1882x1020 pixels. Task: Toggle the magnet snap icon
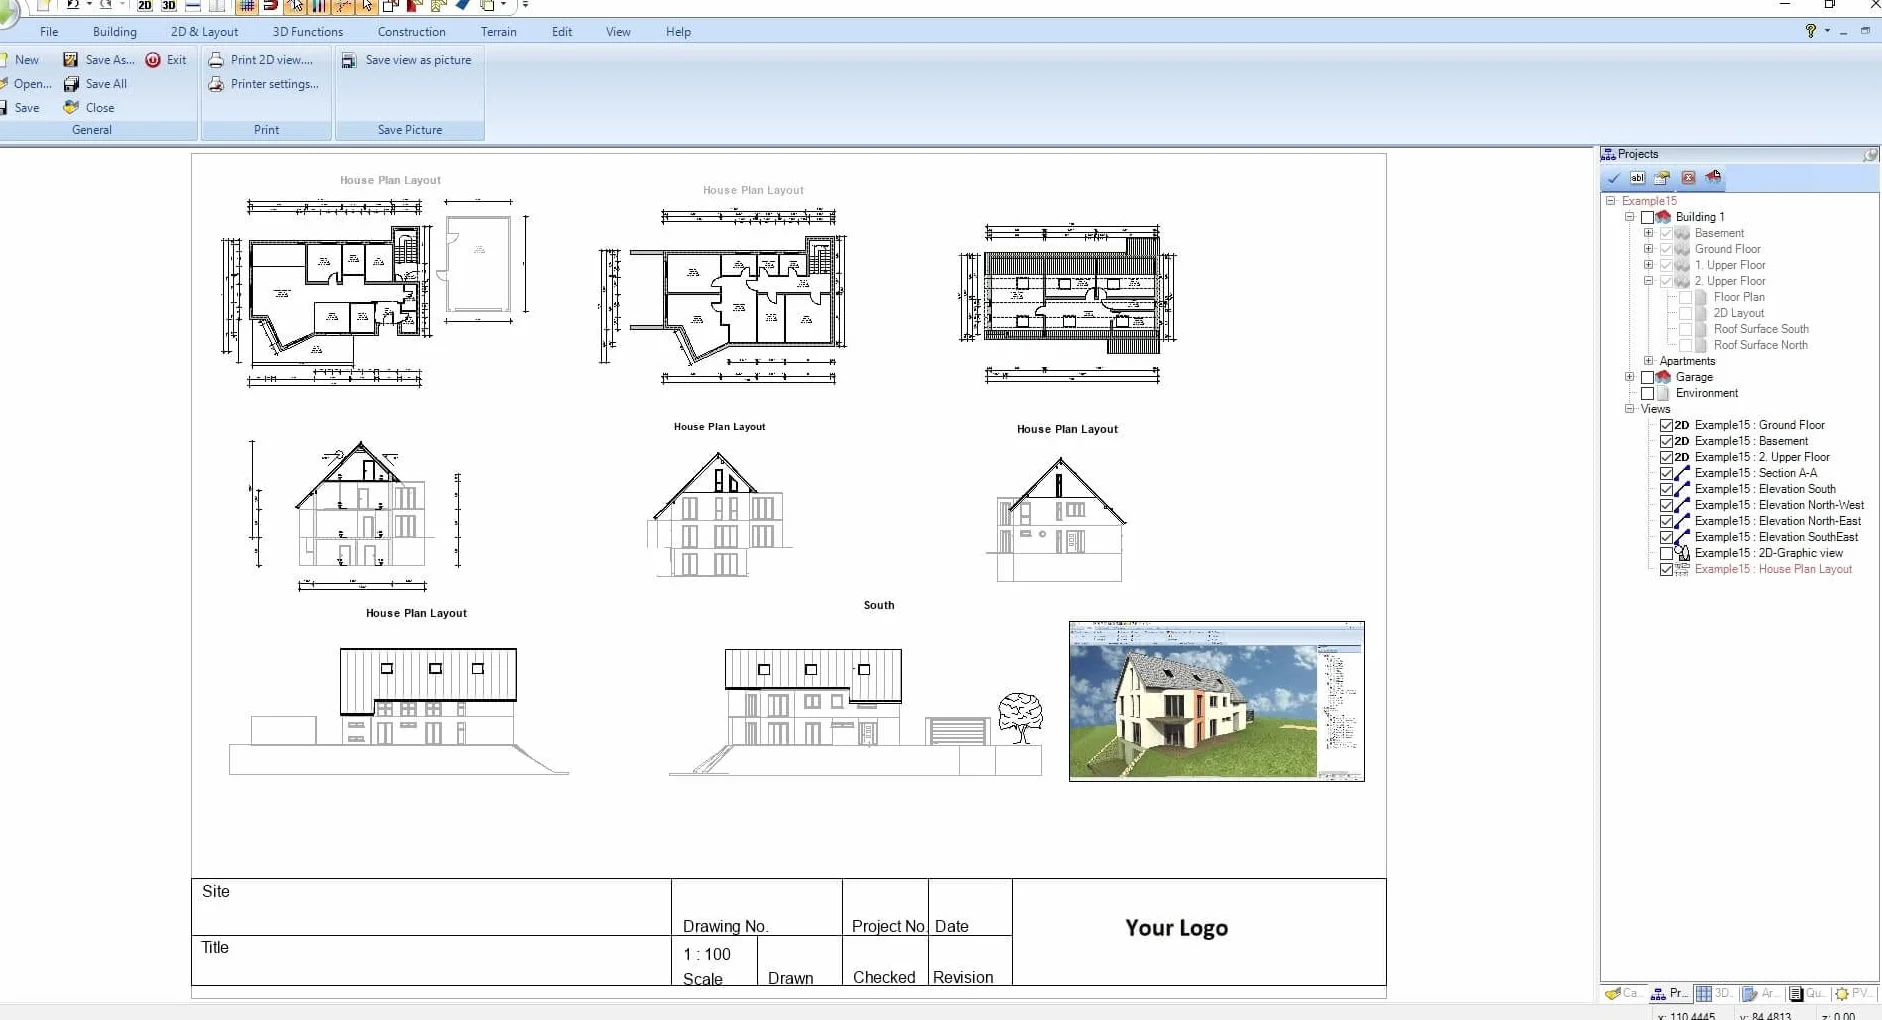[x=270, y=5]
